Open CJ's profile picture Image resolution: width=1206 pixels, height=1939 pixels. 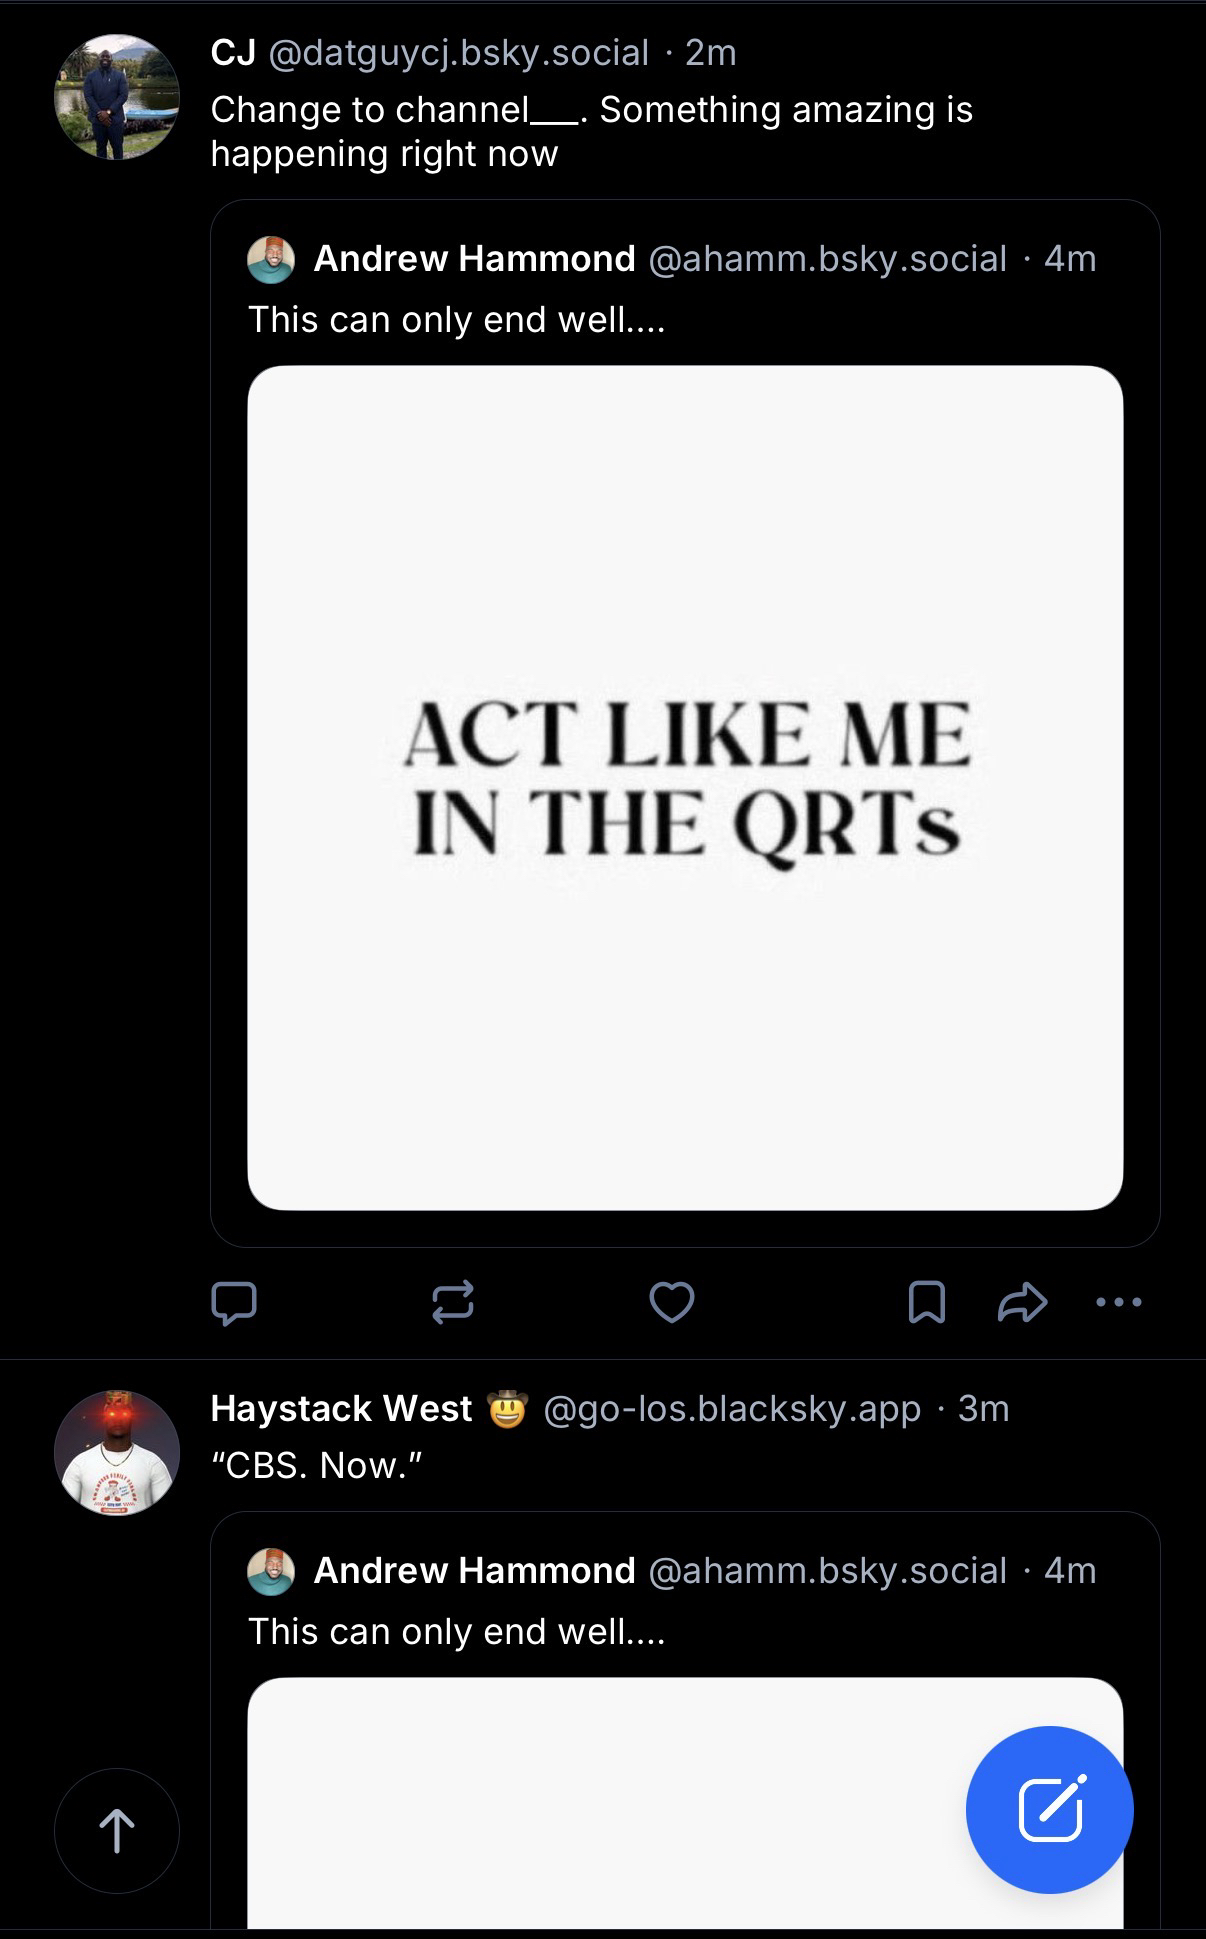[116, 97]
